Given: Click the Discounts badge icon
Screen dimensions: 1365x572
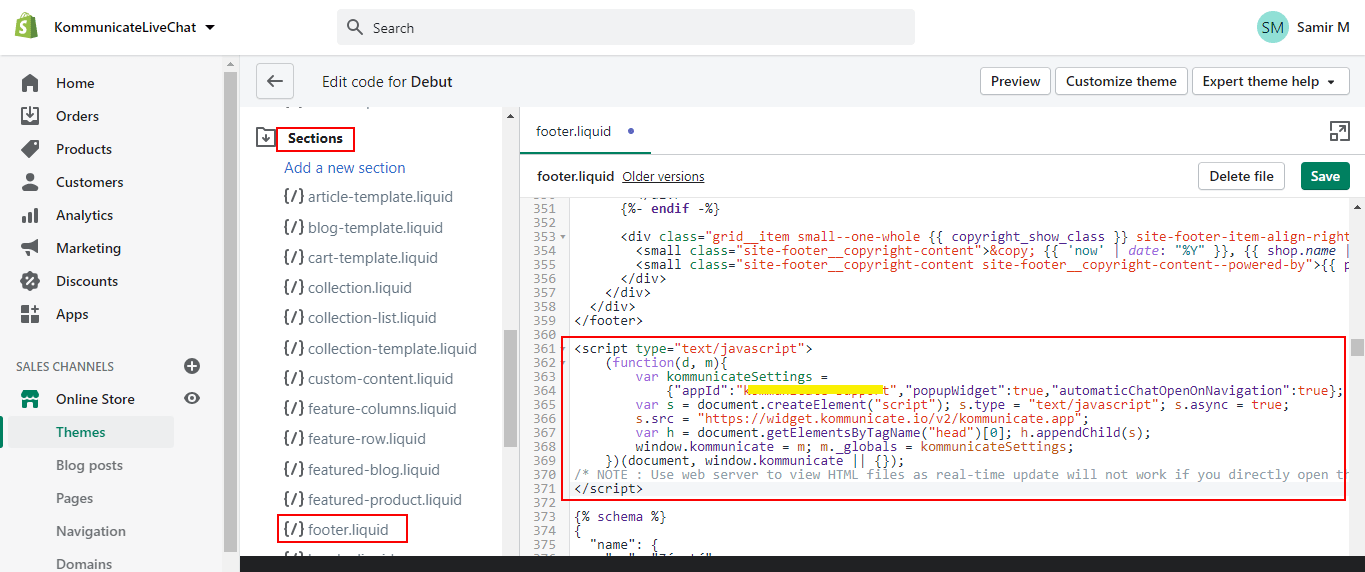Looking at the screenshot, I should coord(30,281).
